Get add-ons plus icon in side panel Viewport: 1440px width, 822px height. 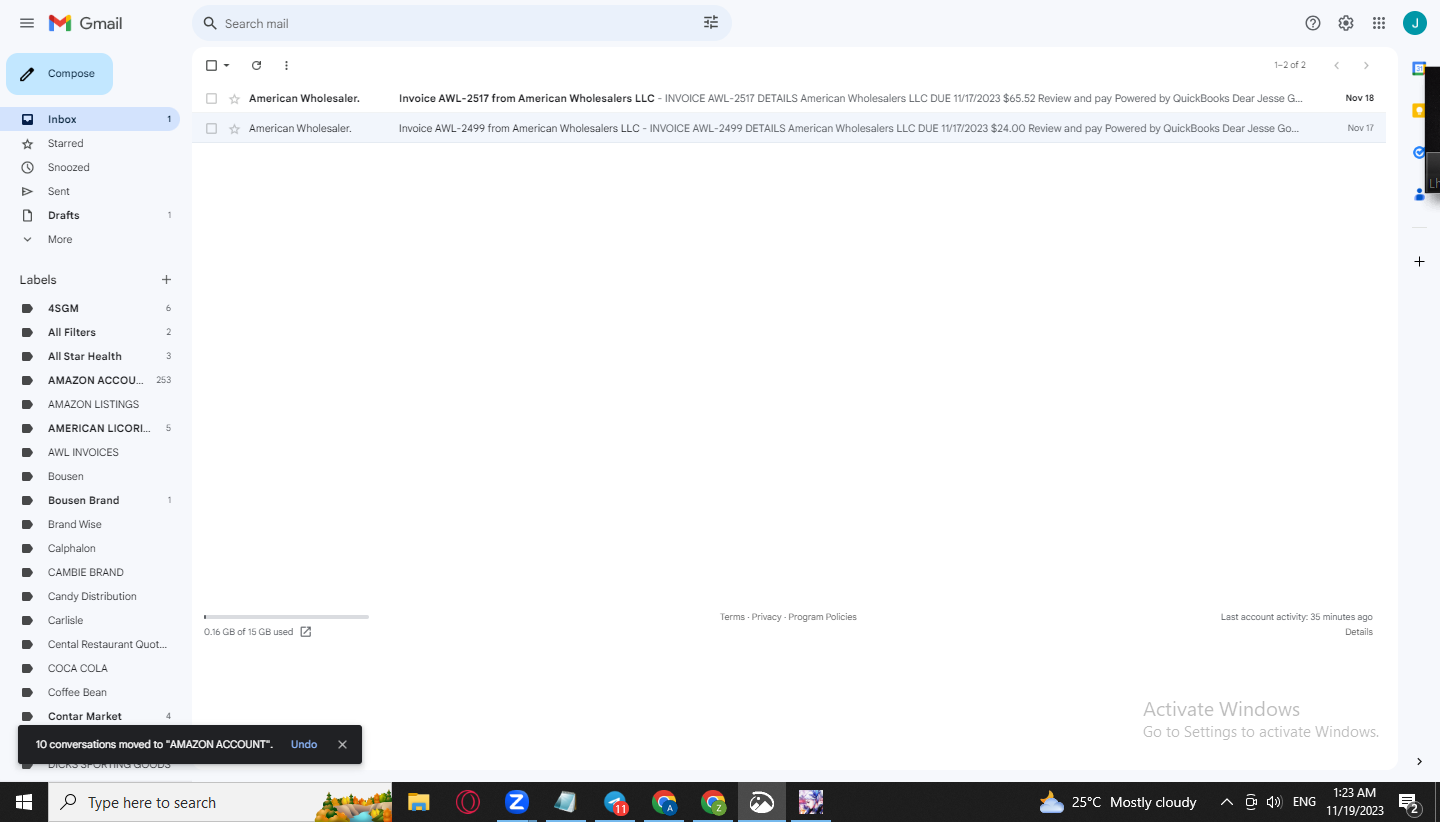click(x=1419, y=262)
